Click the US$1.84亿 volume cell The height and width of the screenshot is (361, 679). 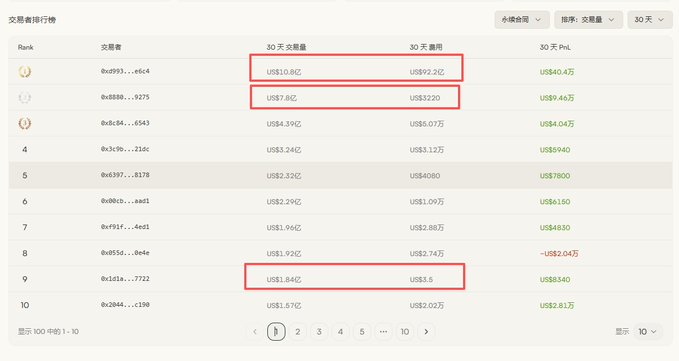click(284, 280)
